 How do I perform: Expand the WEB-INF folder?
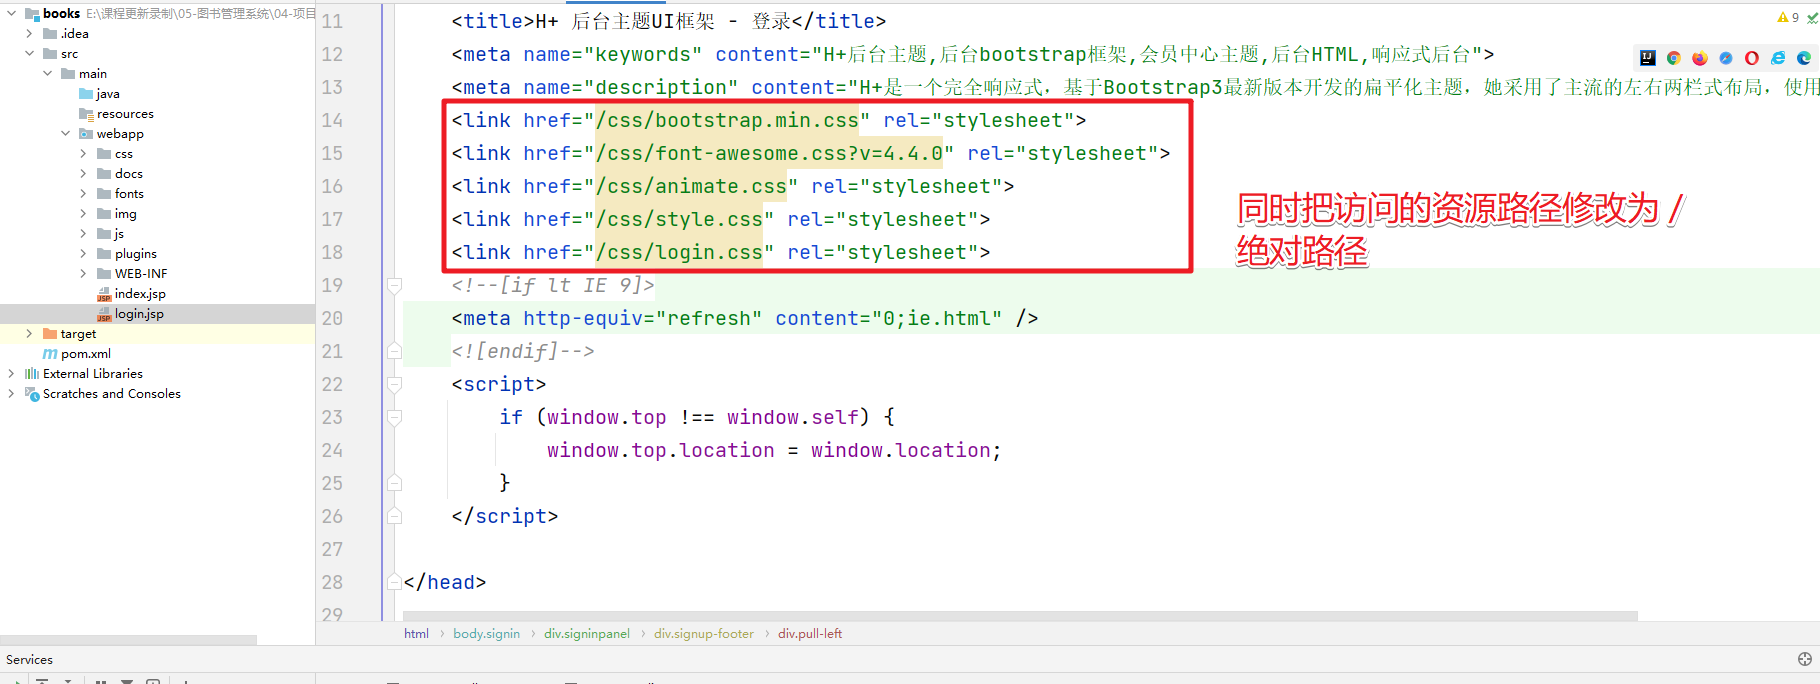(x=83, y=274)
